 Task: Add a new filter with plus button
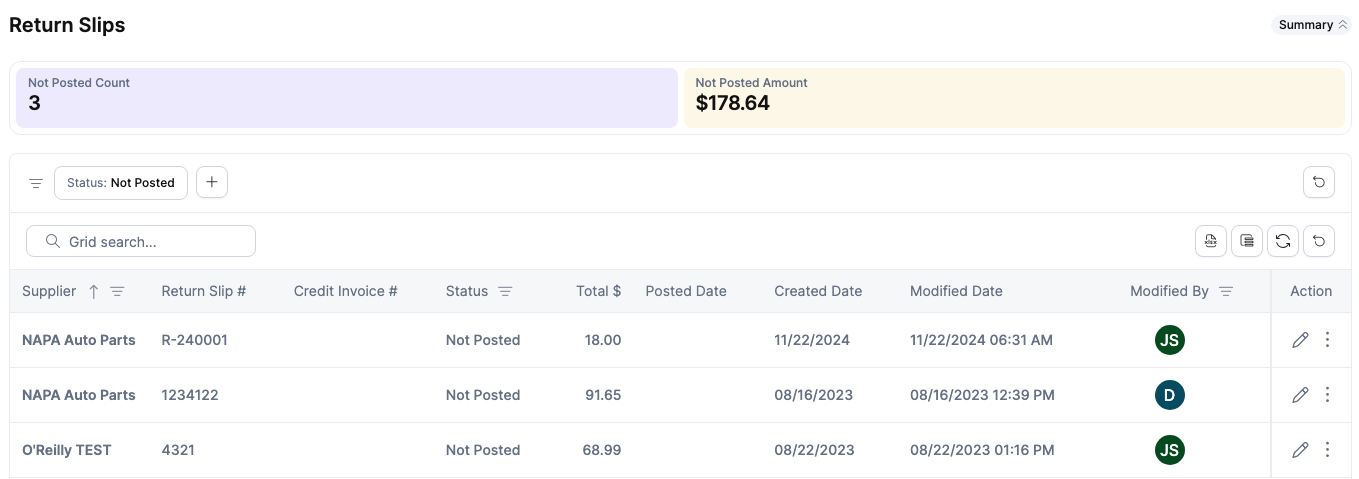[x=212, y=182]
